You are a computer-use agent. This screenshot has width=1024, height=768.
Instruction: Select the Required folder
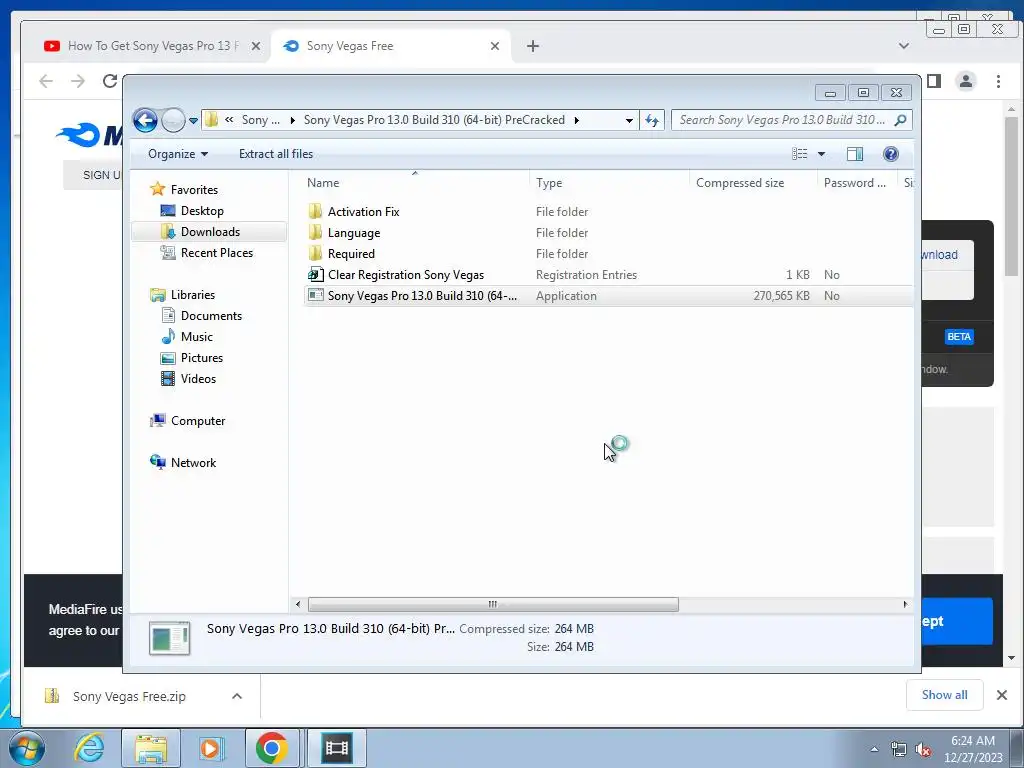(351, 253)
